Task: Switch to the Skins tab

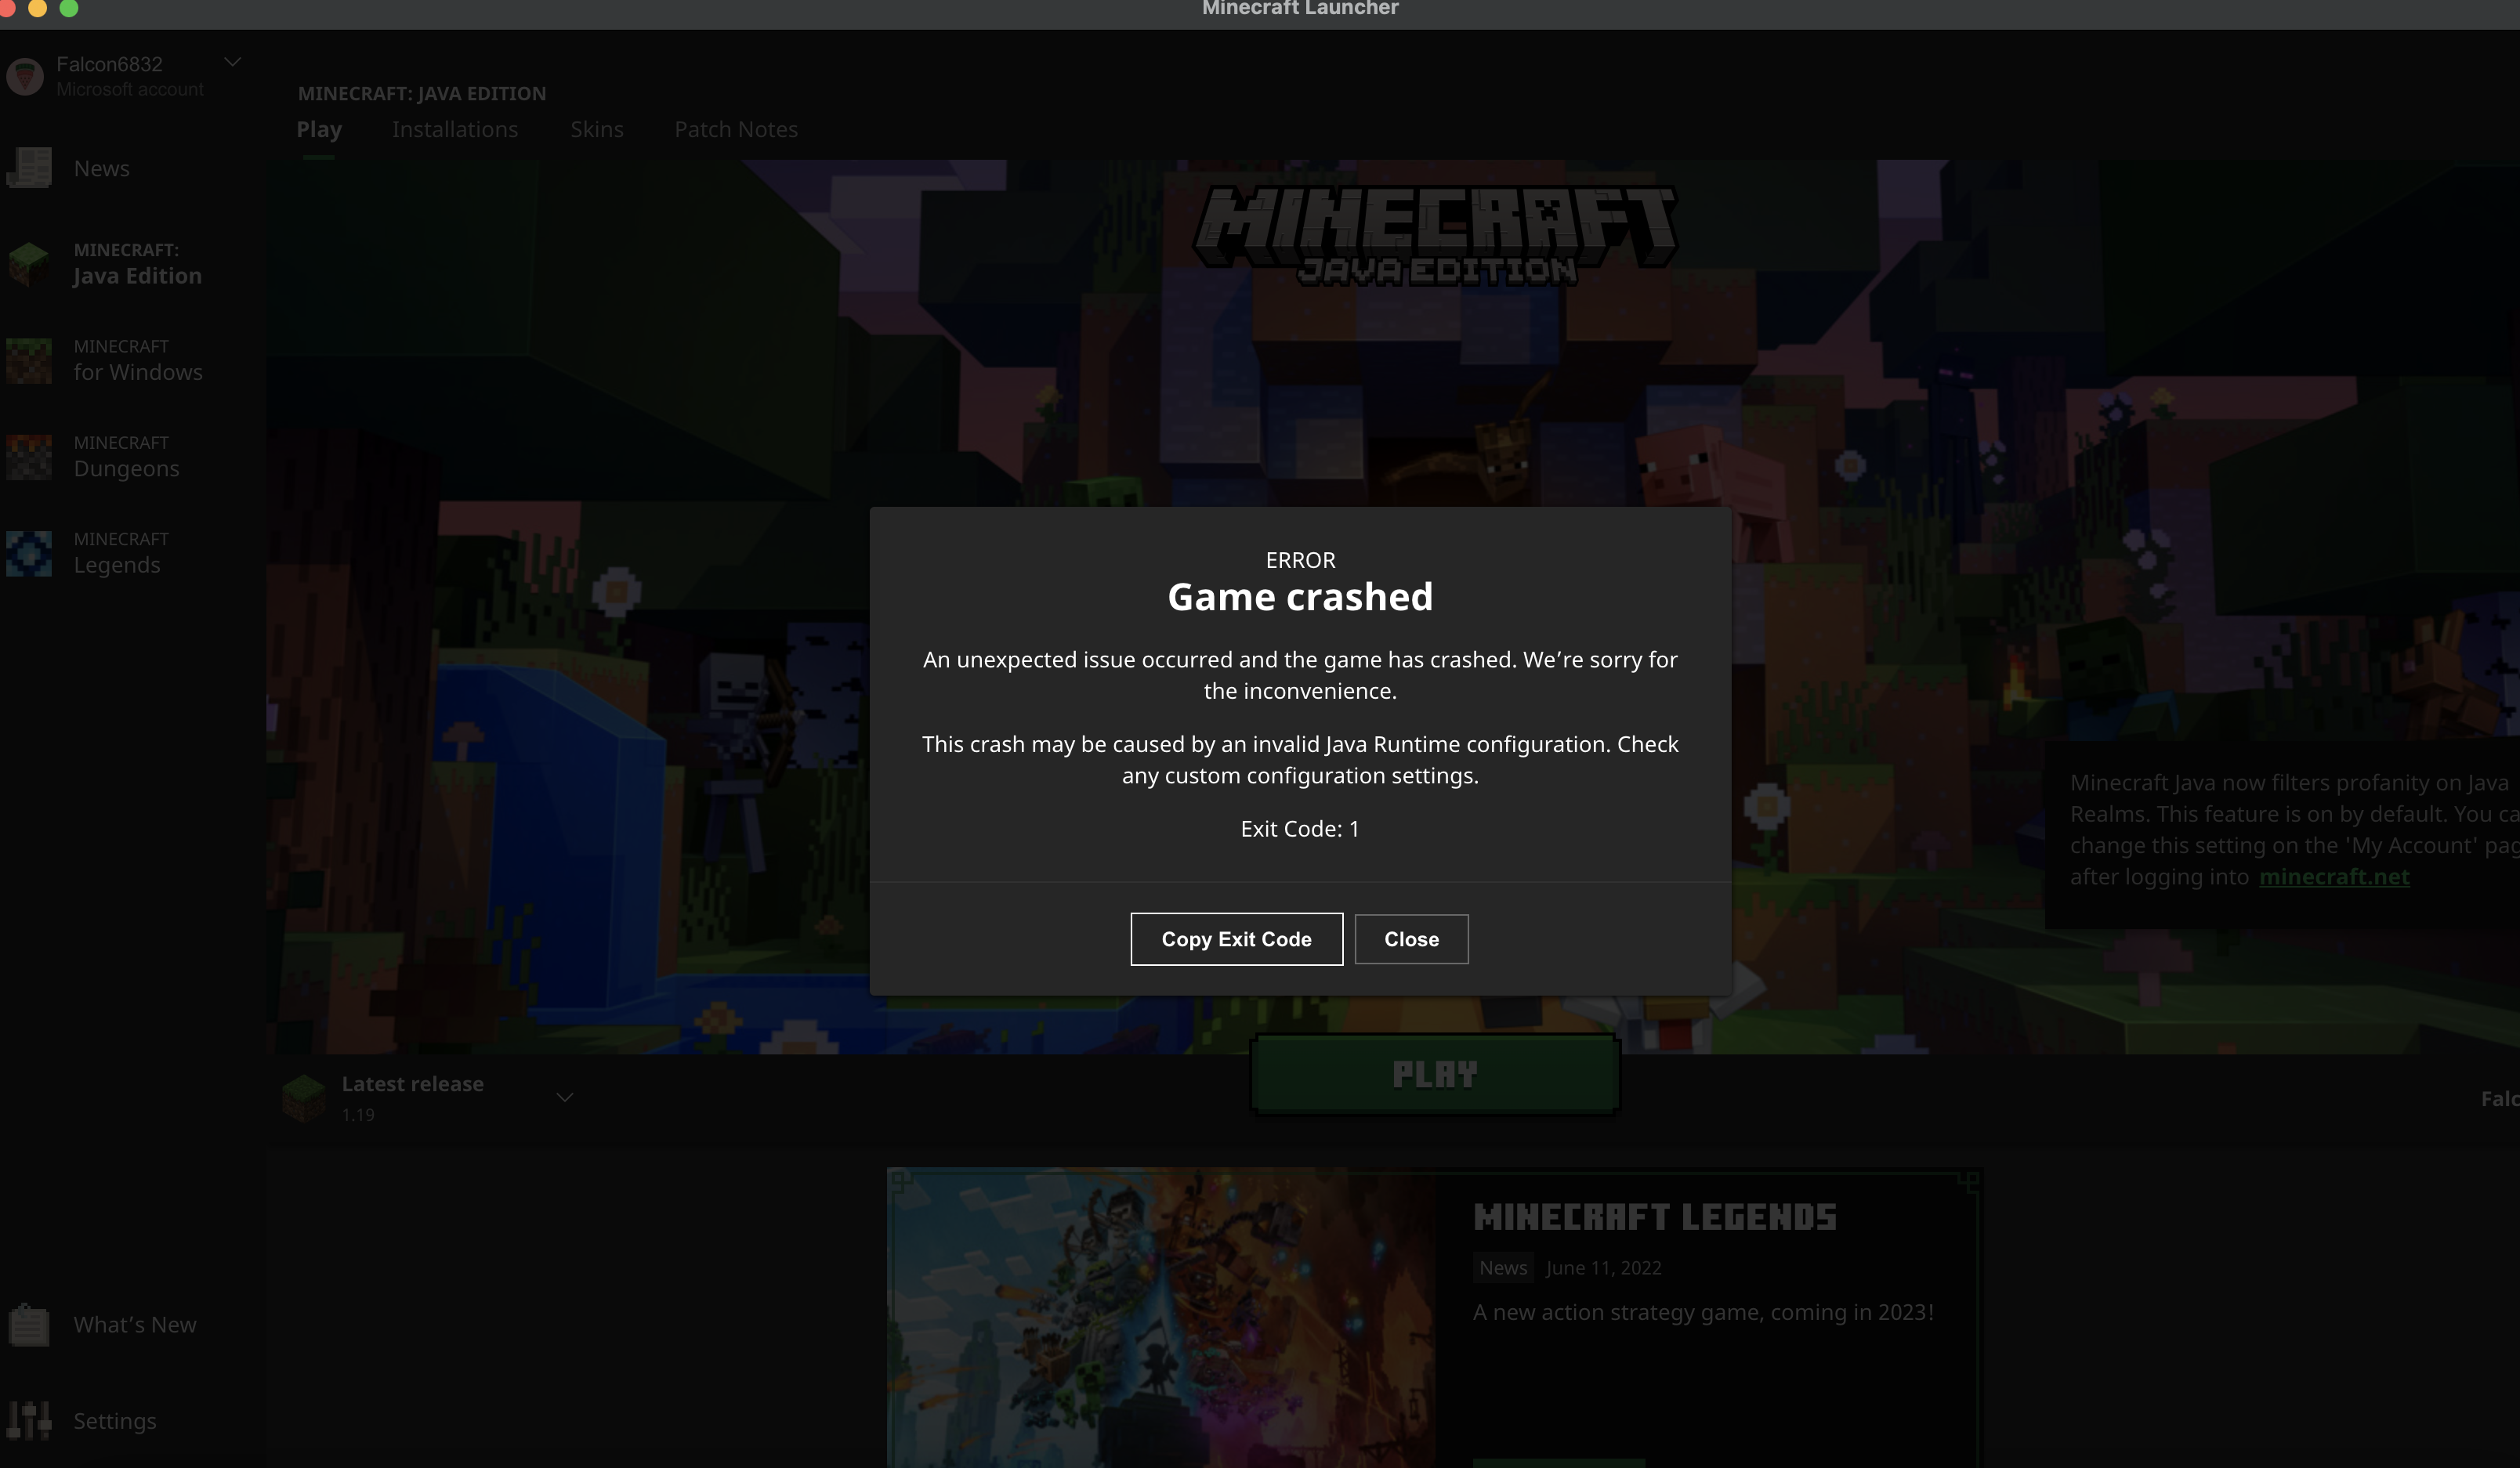Action: pyautogui.click(x=596, y=130)
